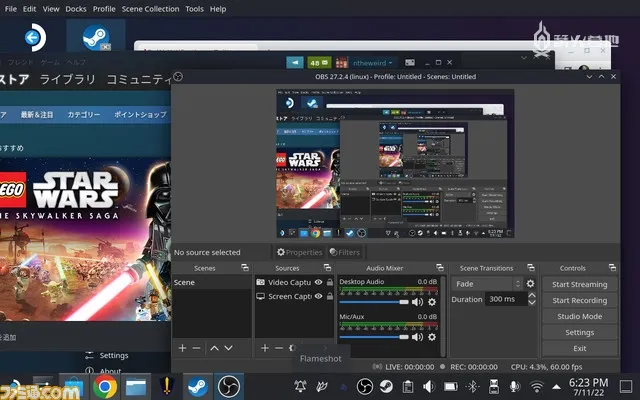640x400 pixels.
Task: Move scene up
Action: 214,348
